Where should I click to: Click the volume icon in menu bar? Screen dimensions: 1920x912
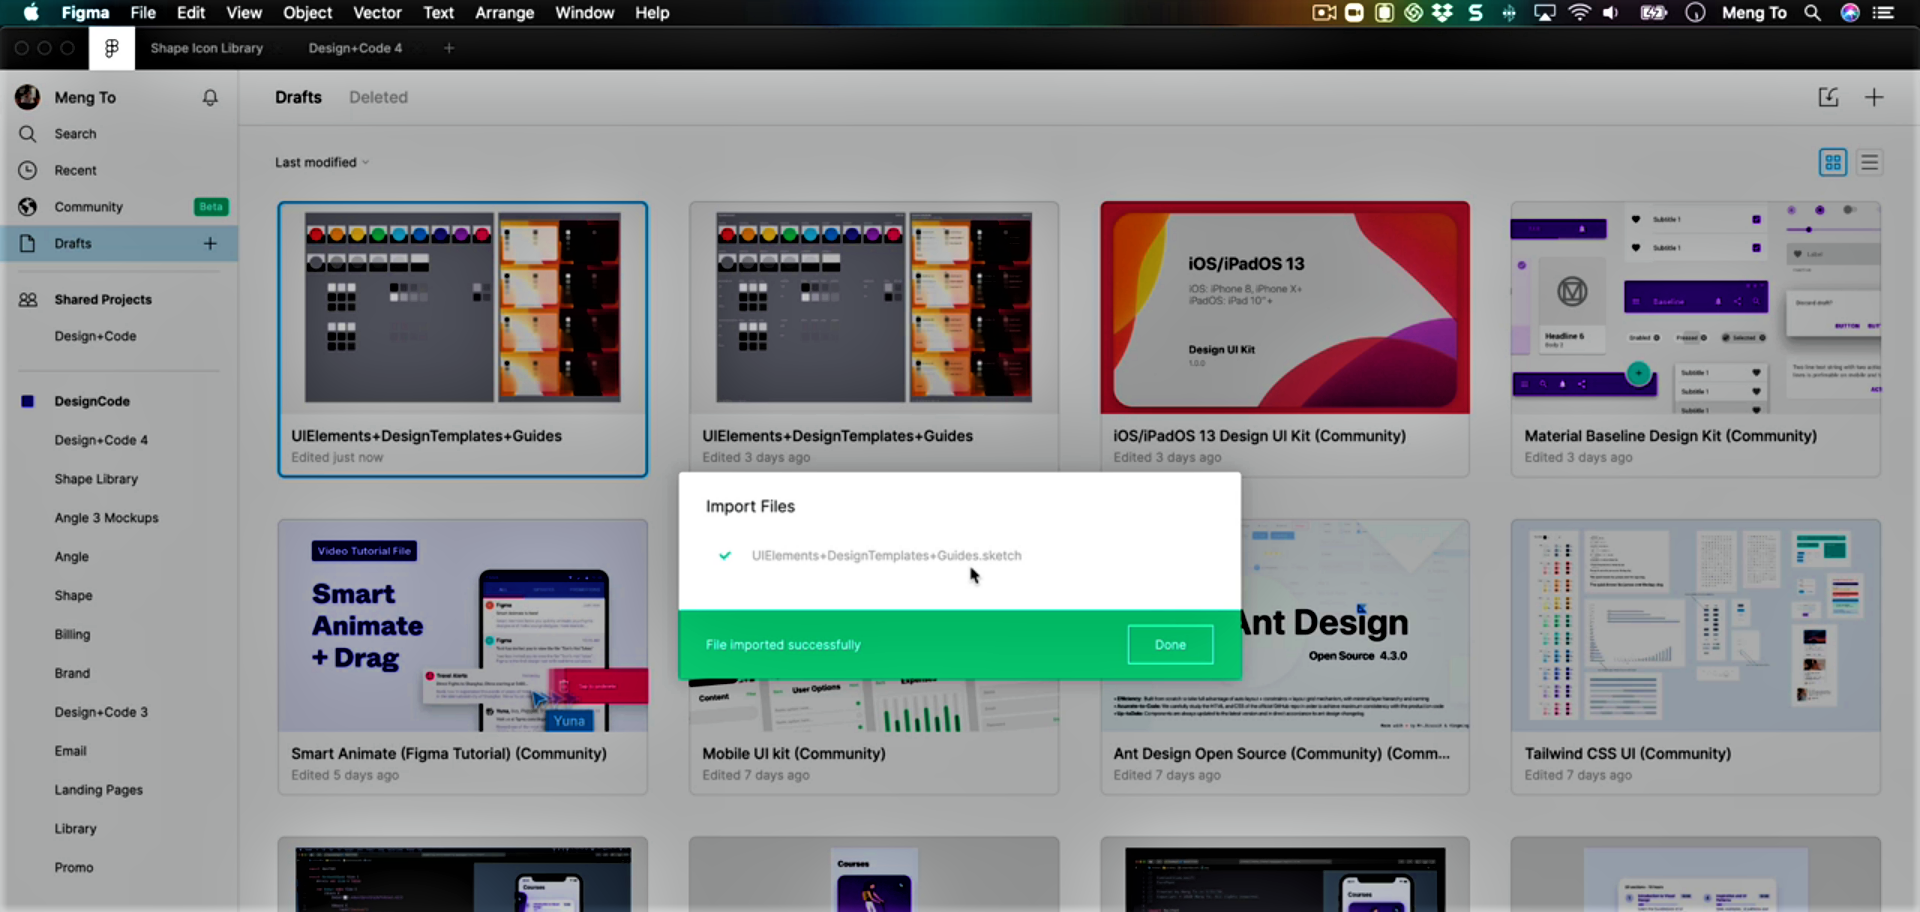click(x=1611, y=13)
